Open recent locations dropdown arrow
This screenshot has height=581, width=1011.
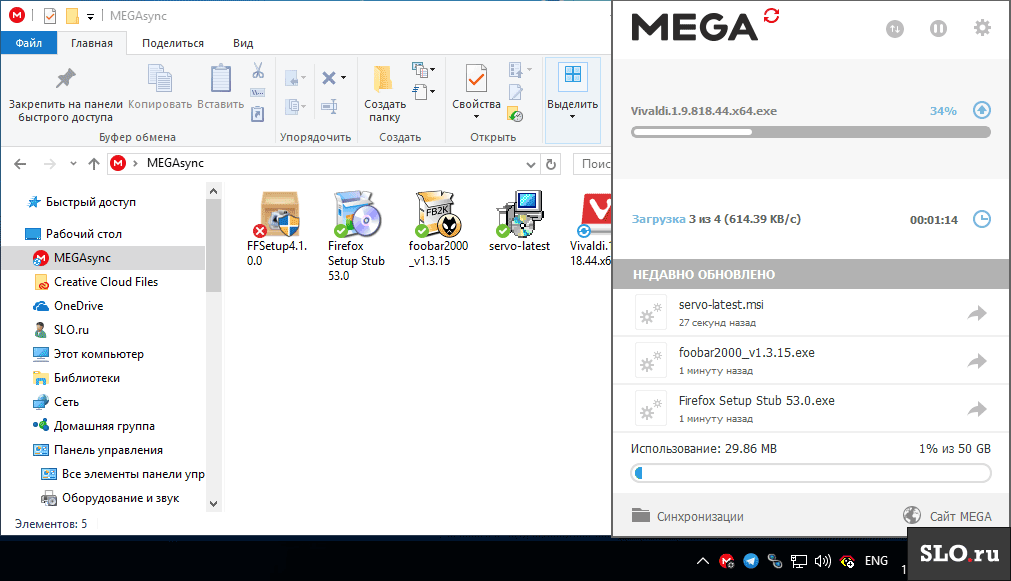click(x=73, y=164)
